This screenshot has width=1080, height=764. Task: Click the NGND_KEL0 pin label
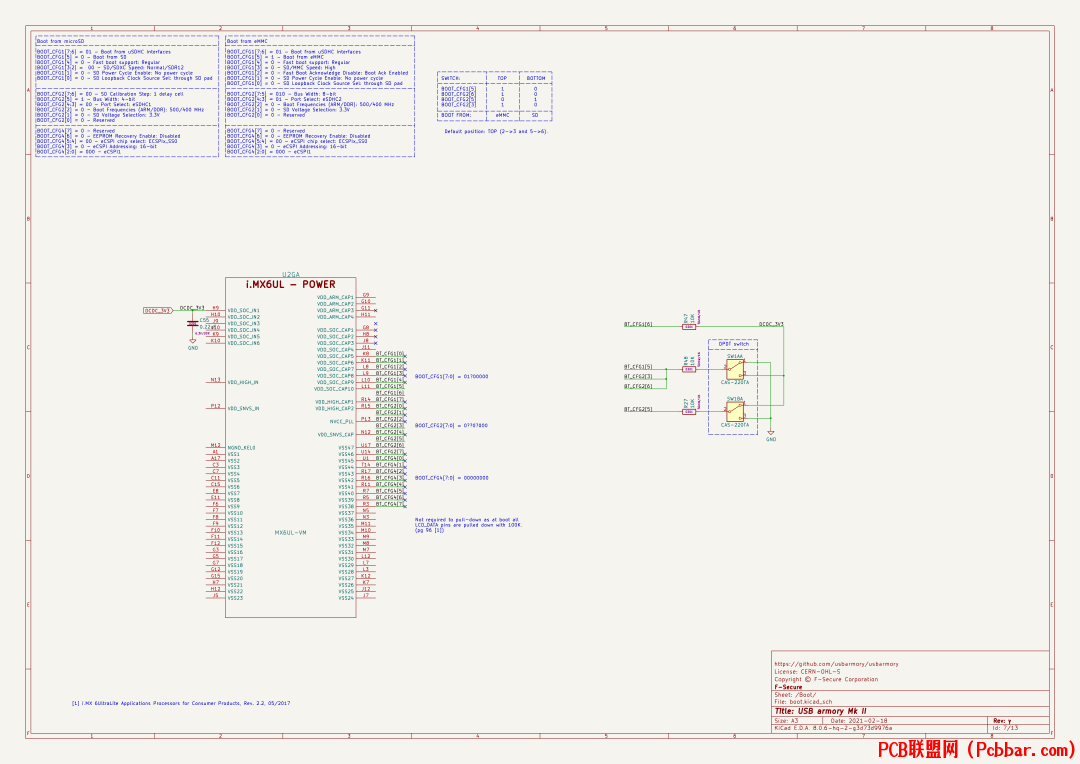(x=242, y=448)
